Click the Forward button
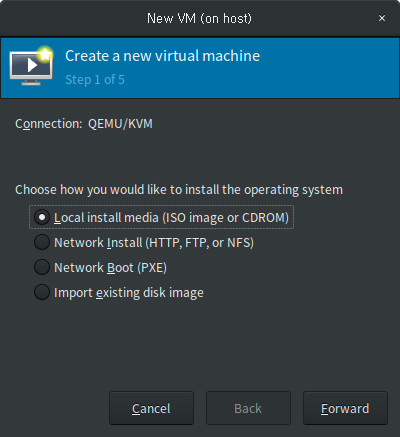 [x=345, y=408]
